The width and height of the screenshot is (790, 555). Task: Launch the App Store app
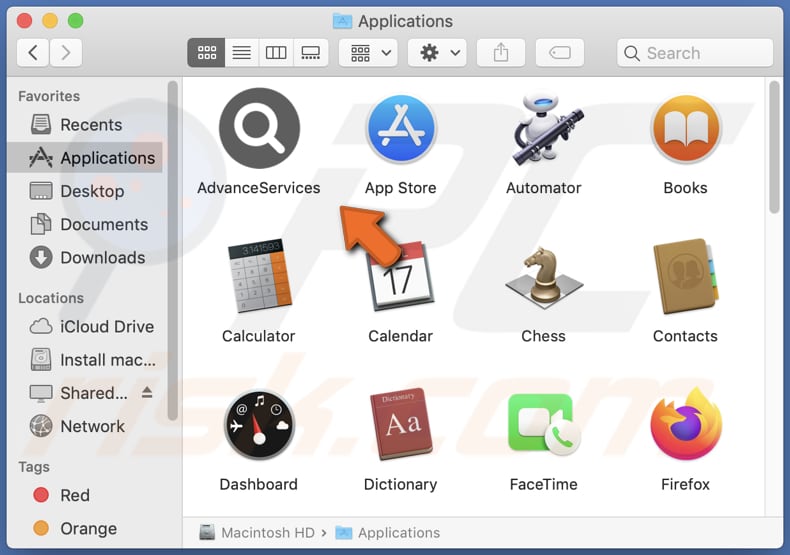click(x=401, y=128)
